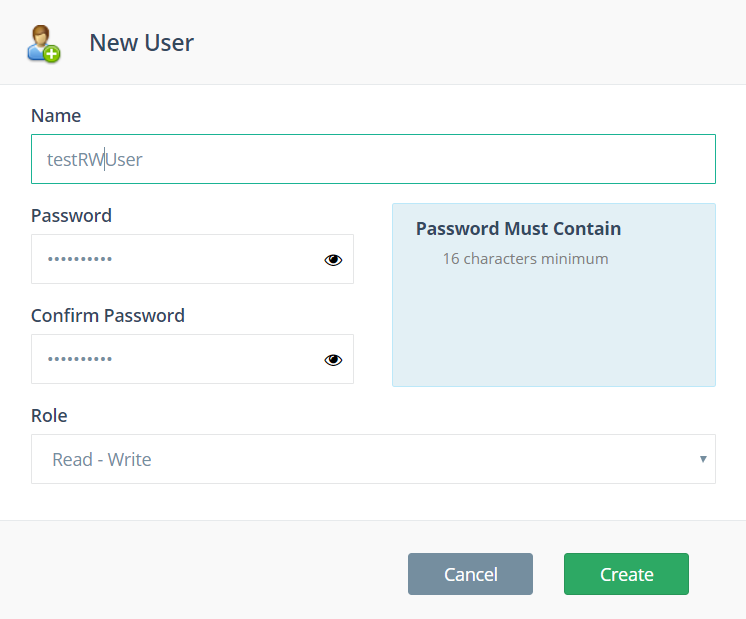746x619 pixels.
Task: Click inside the Password input field
Action: click(192, 259)
